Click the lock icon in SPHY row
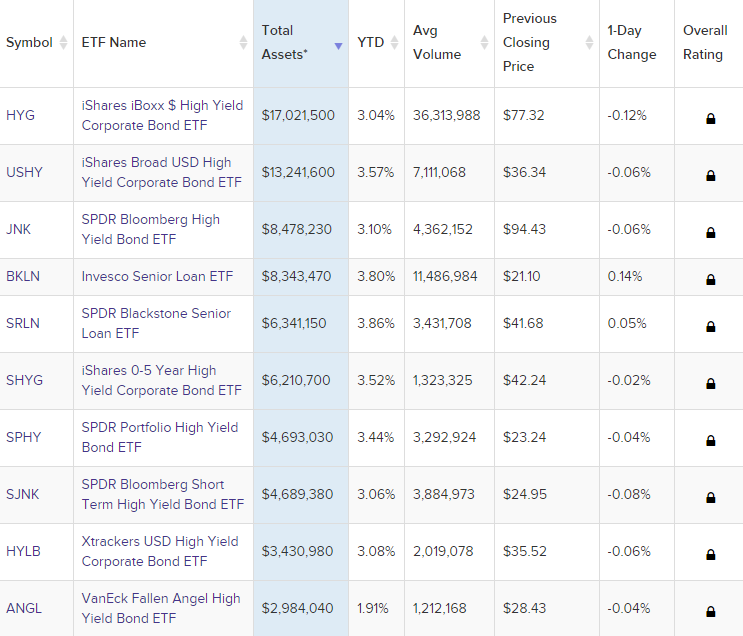This screenshot has height=636, width=743. coord(710,440)
